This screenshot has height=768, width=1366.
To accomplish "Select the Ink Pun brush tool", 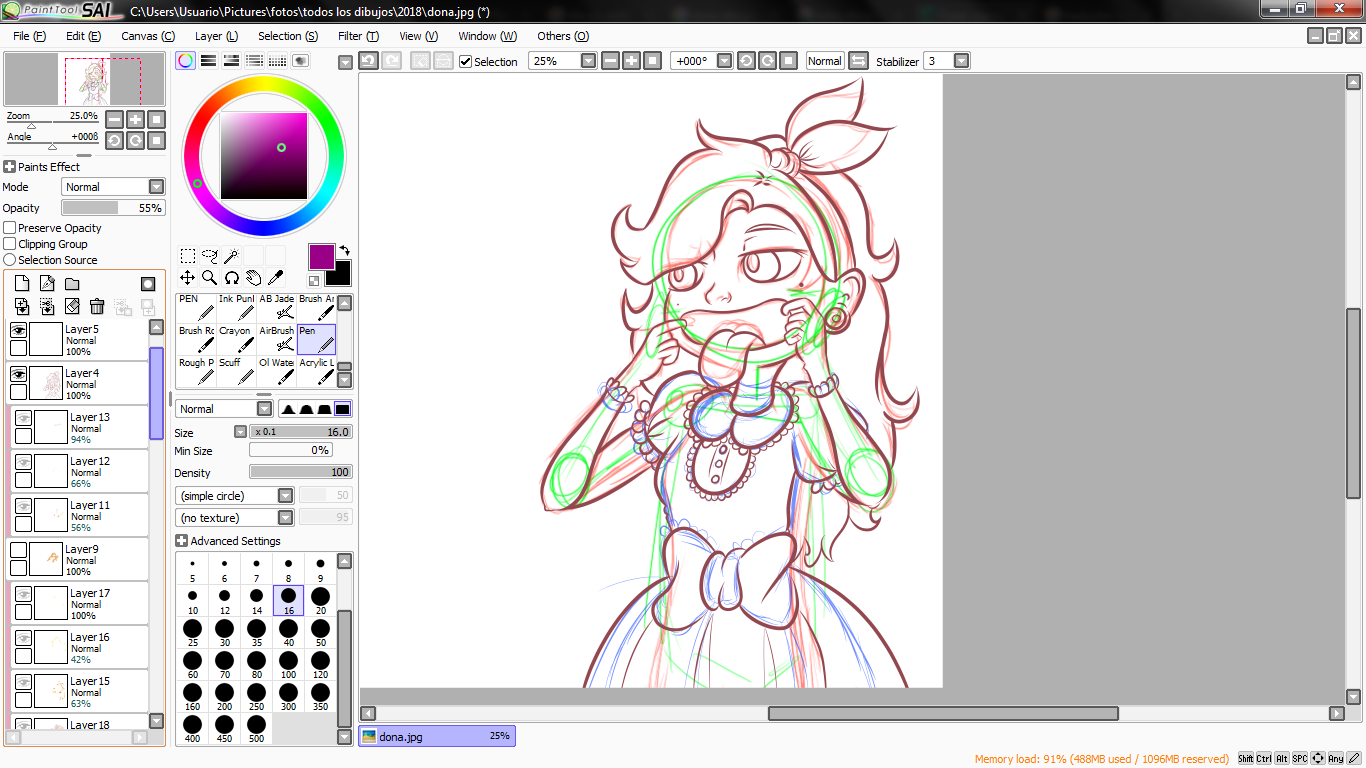I will tap(236, 308).
